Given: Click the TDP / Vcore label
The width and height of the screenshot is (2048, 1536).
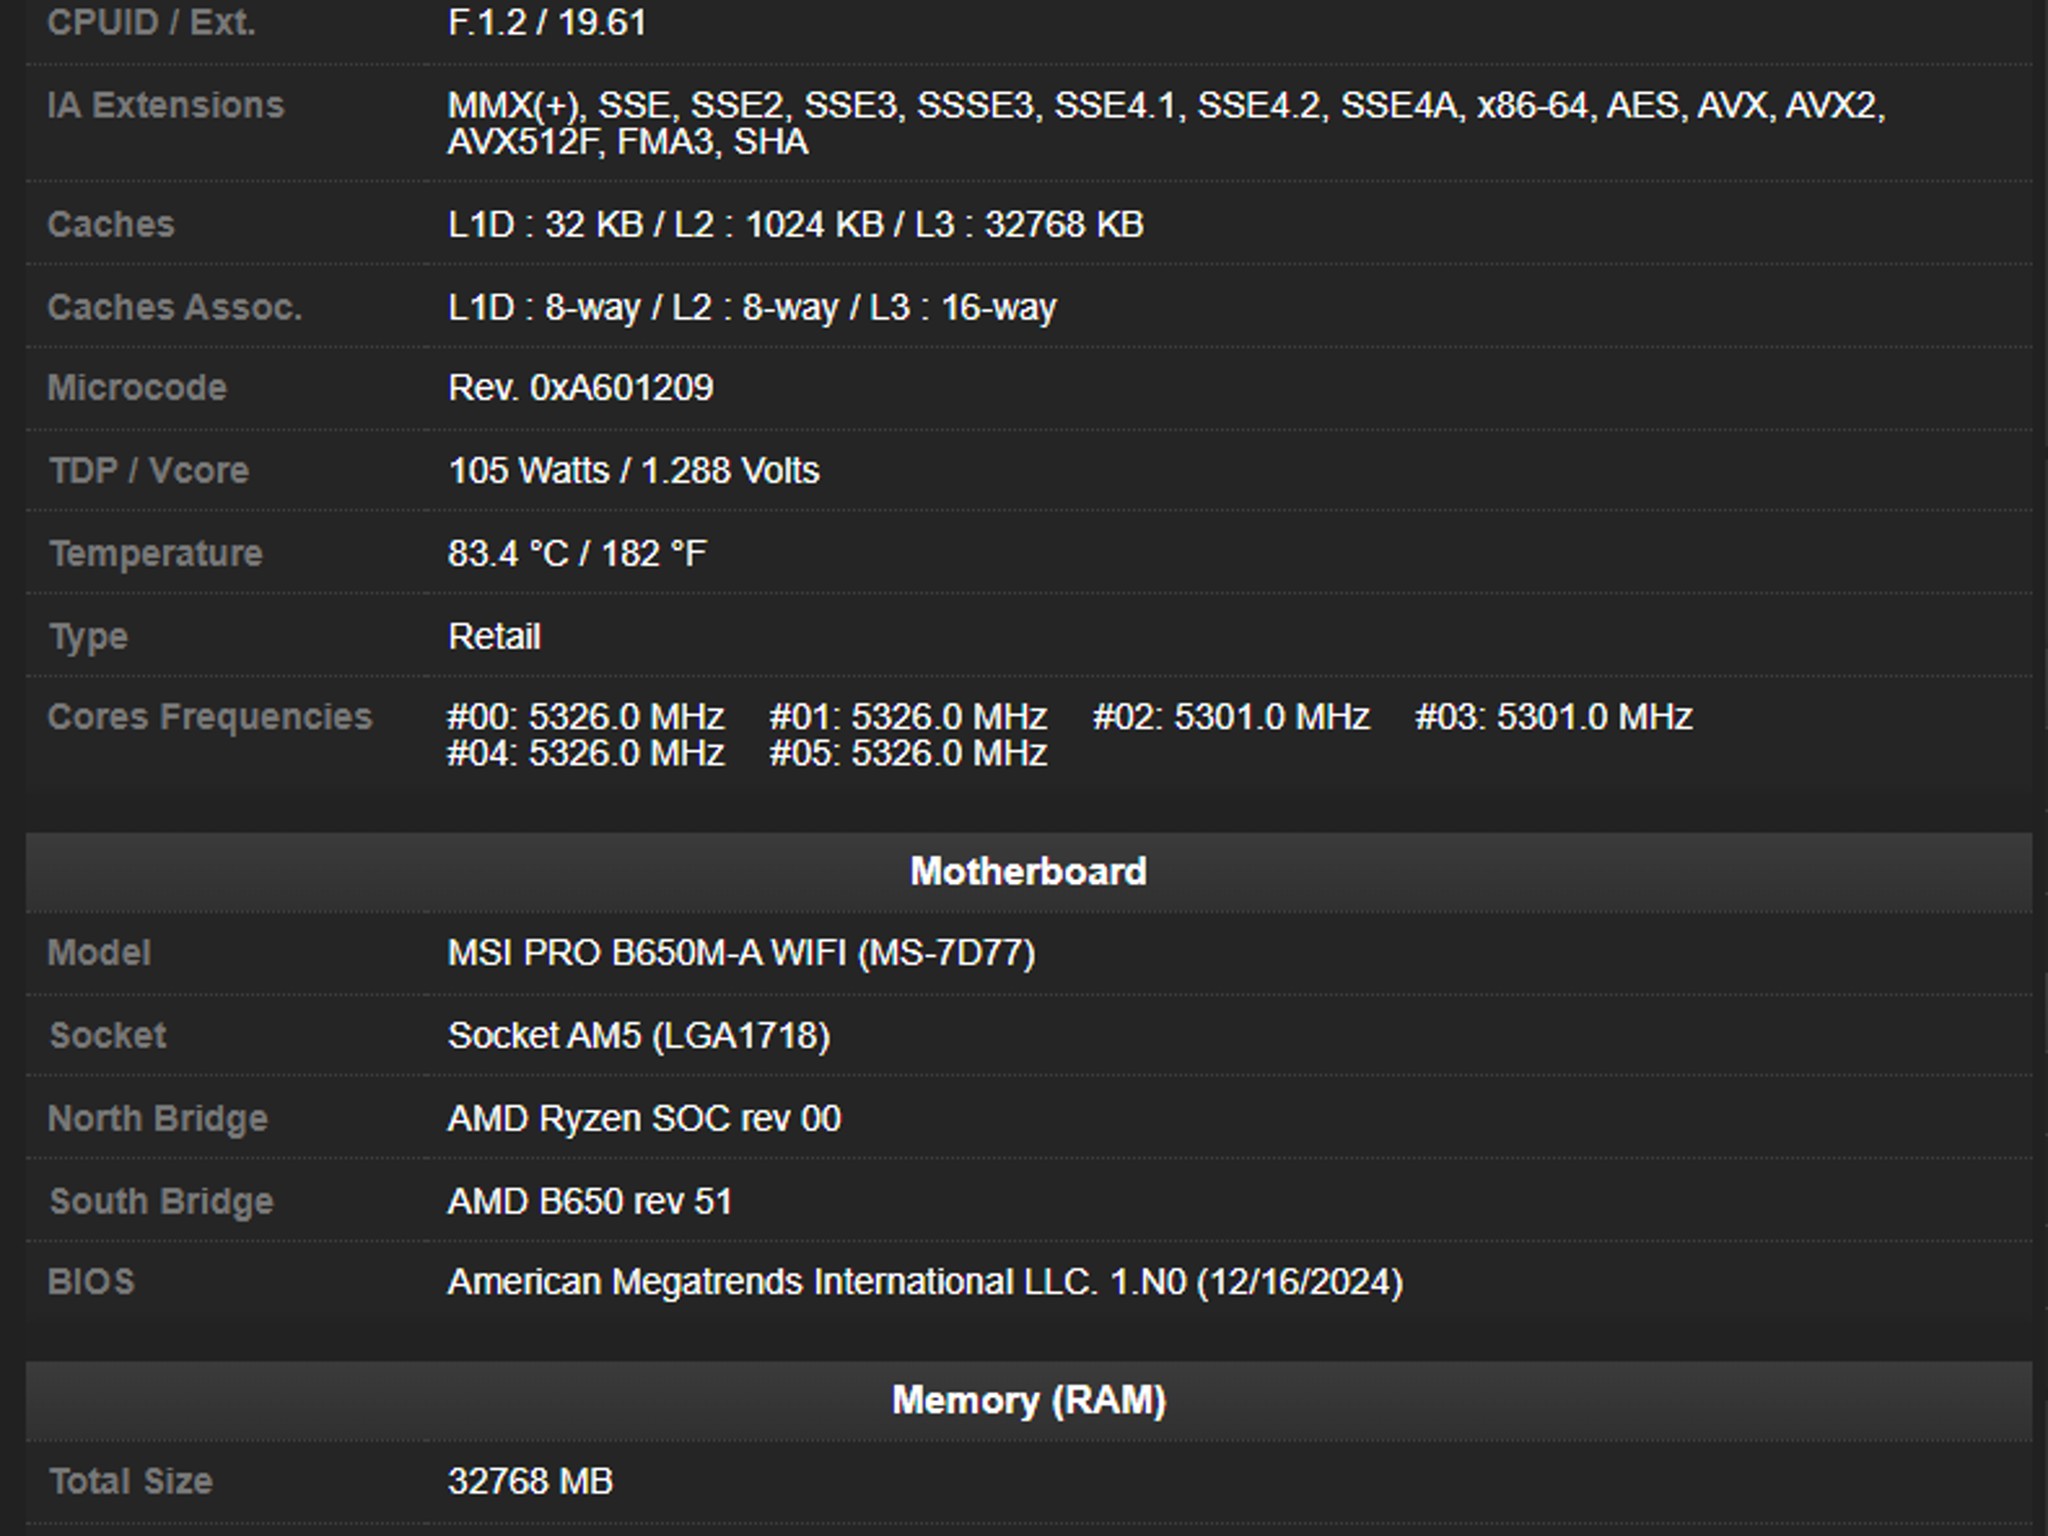Looking at the screenshot, I should coord(149,470).
